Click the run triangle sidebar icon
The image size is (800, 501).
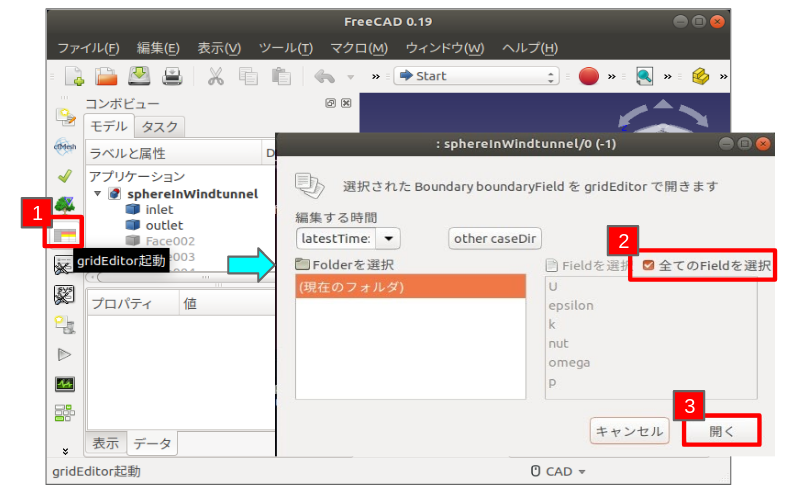[63, 354]
